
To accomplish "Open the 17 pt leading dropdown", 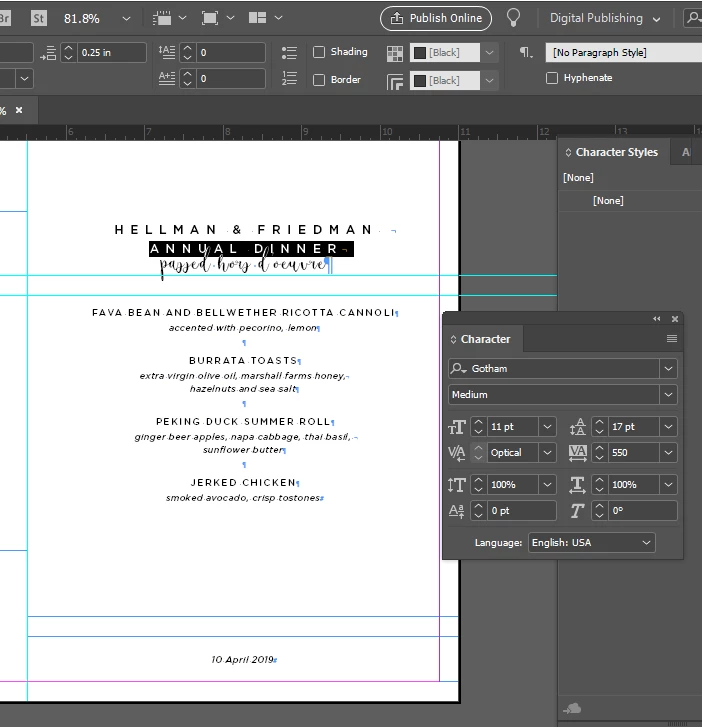I will click(668, 427).
